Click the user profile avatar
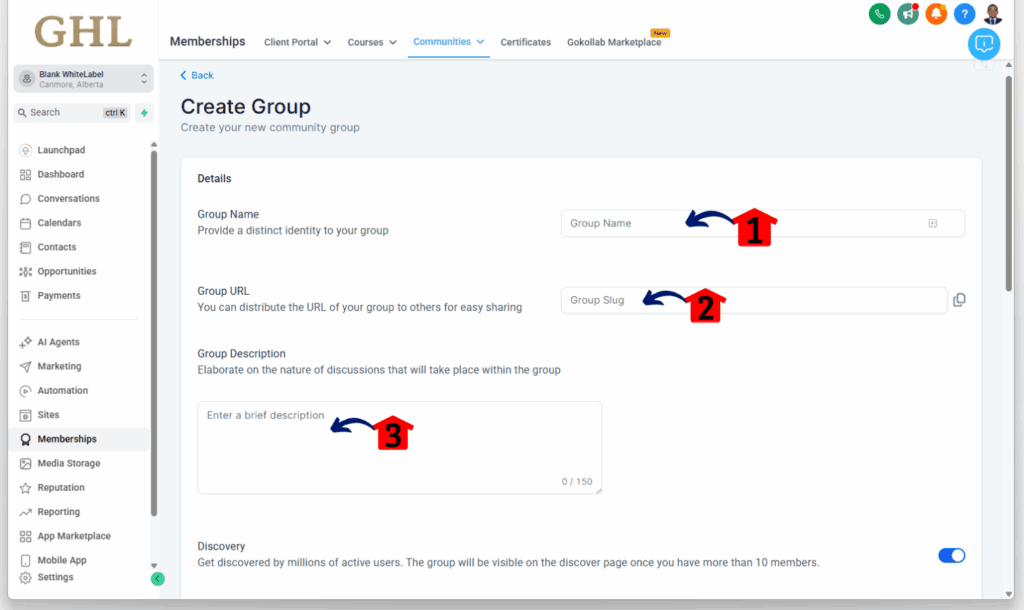 click(x=992, y=14)
